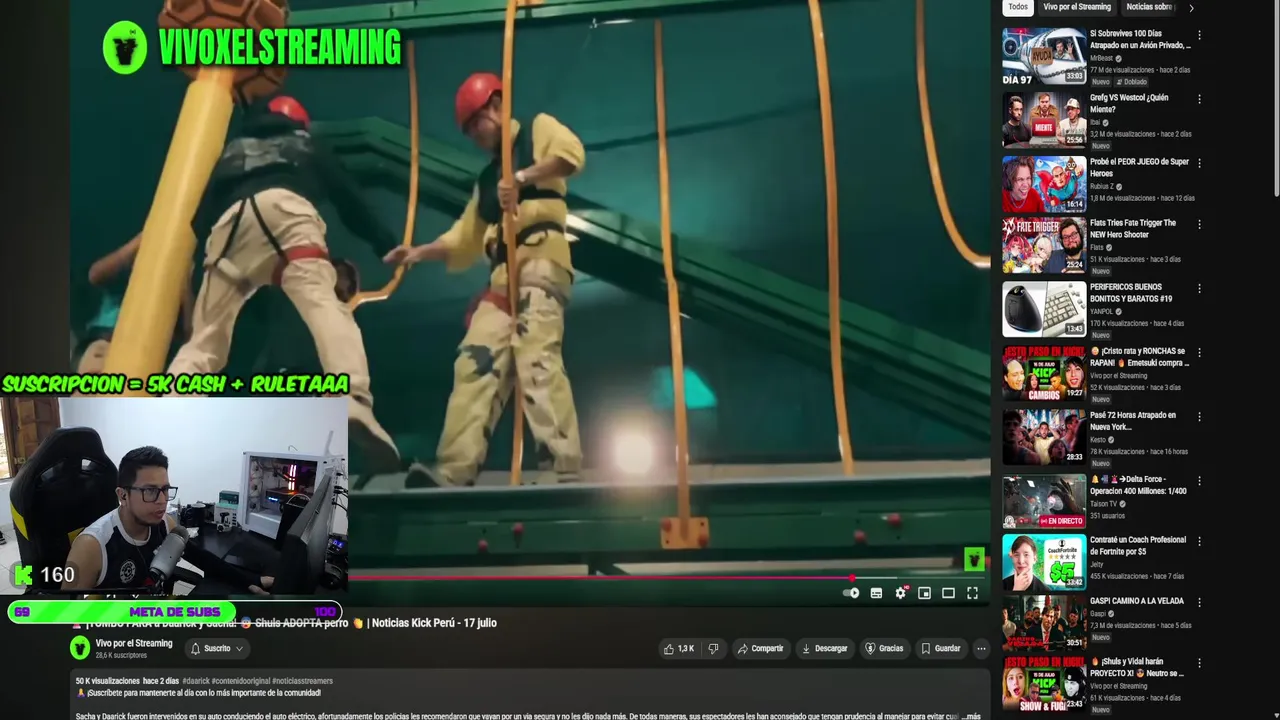Open the Flats Tries Fate Trigger thumbnail
1280x720 pixels.
pyautogui.click(x=1044, y=245)
